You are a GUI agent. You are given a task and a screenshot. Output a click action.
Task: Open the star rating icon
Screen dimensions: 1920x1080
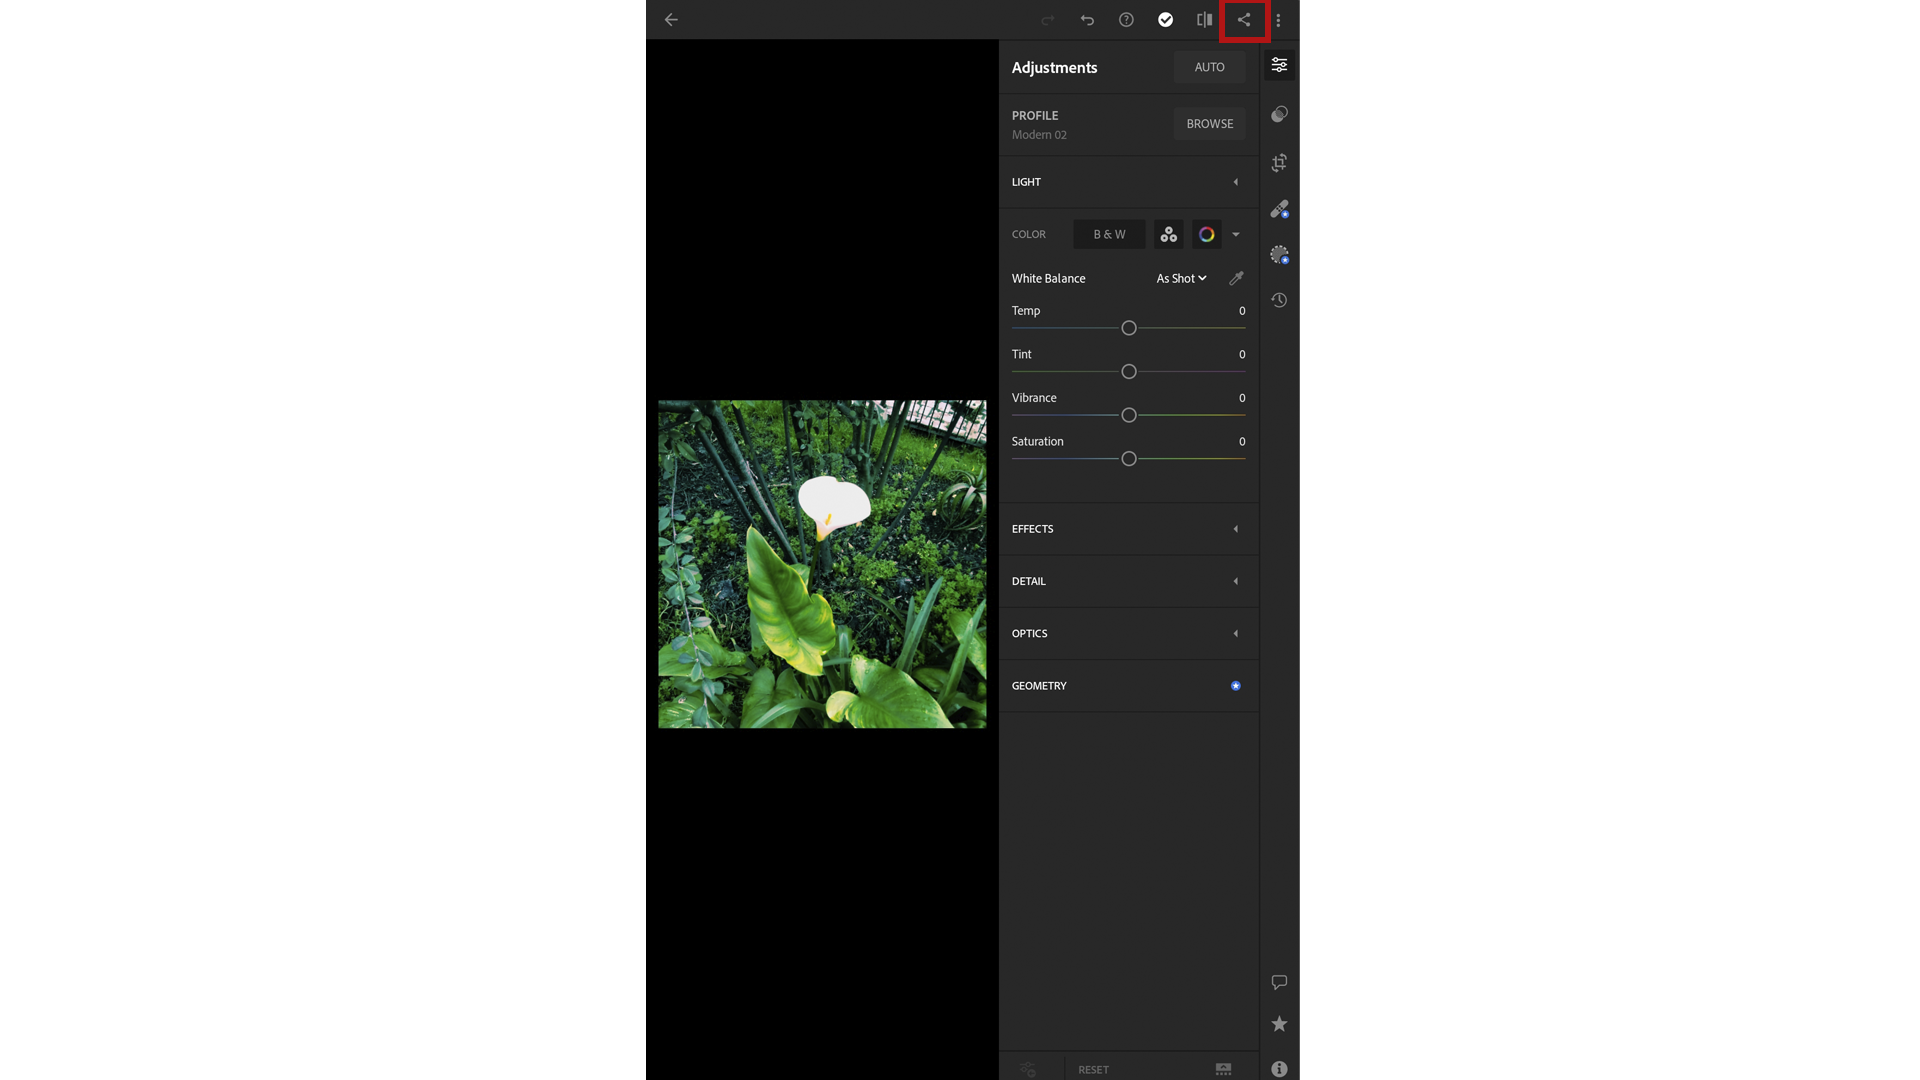coord(1279,1024)
